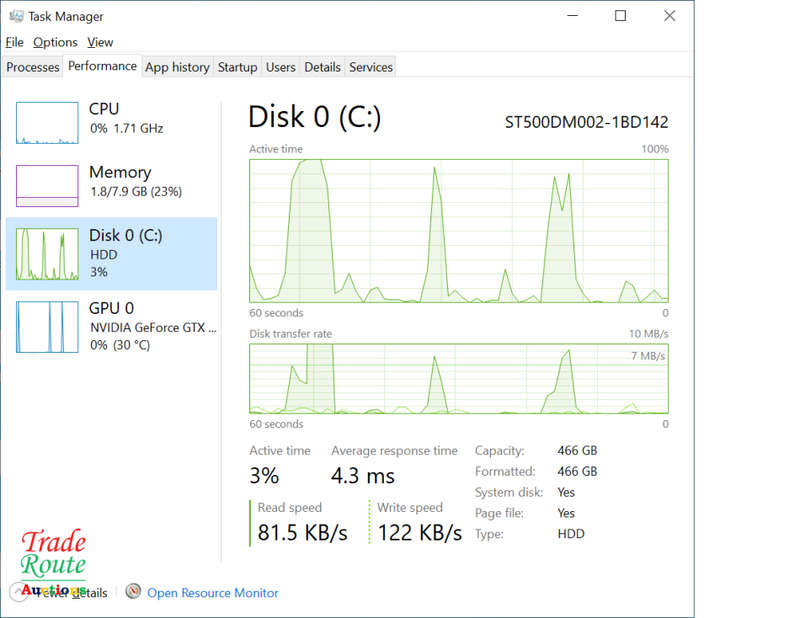Switch to the Services tab
Image resolution: width=800 pixels, height=618 pixels.
tap(371, 67)
